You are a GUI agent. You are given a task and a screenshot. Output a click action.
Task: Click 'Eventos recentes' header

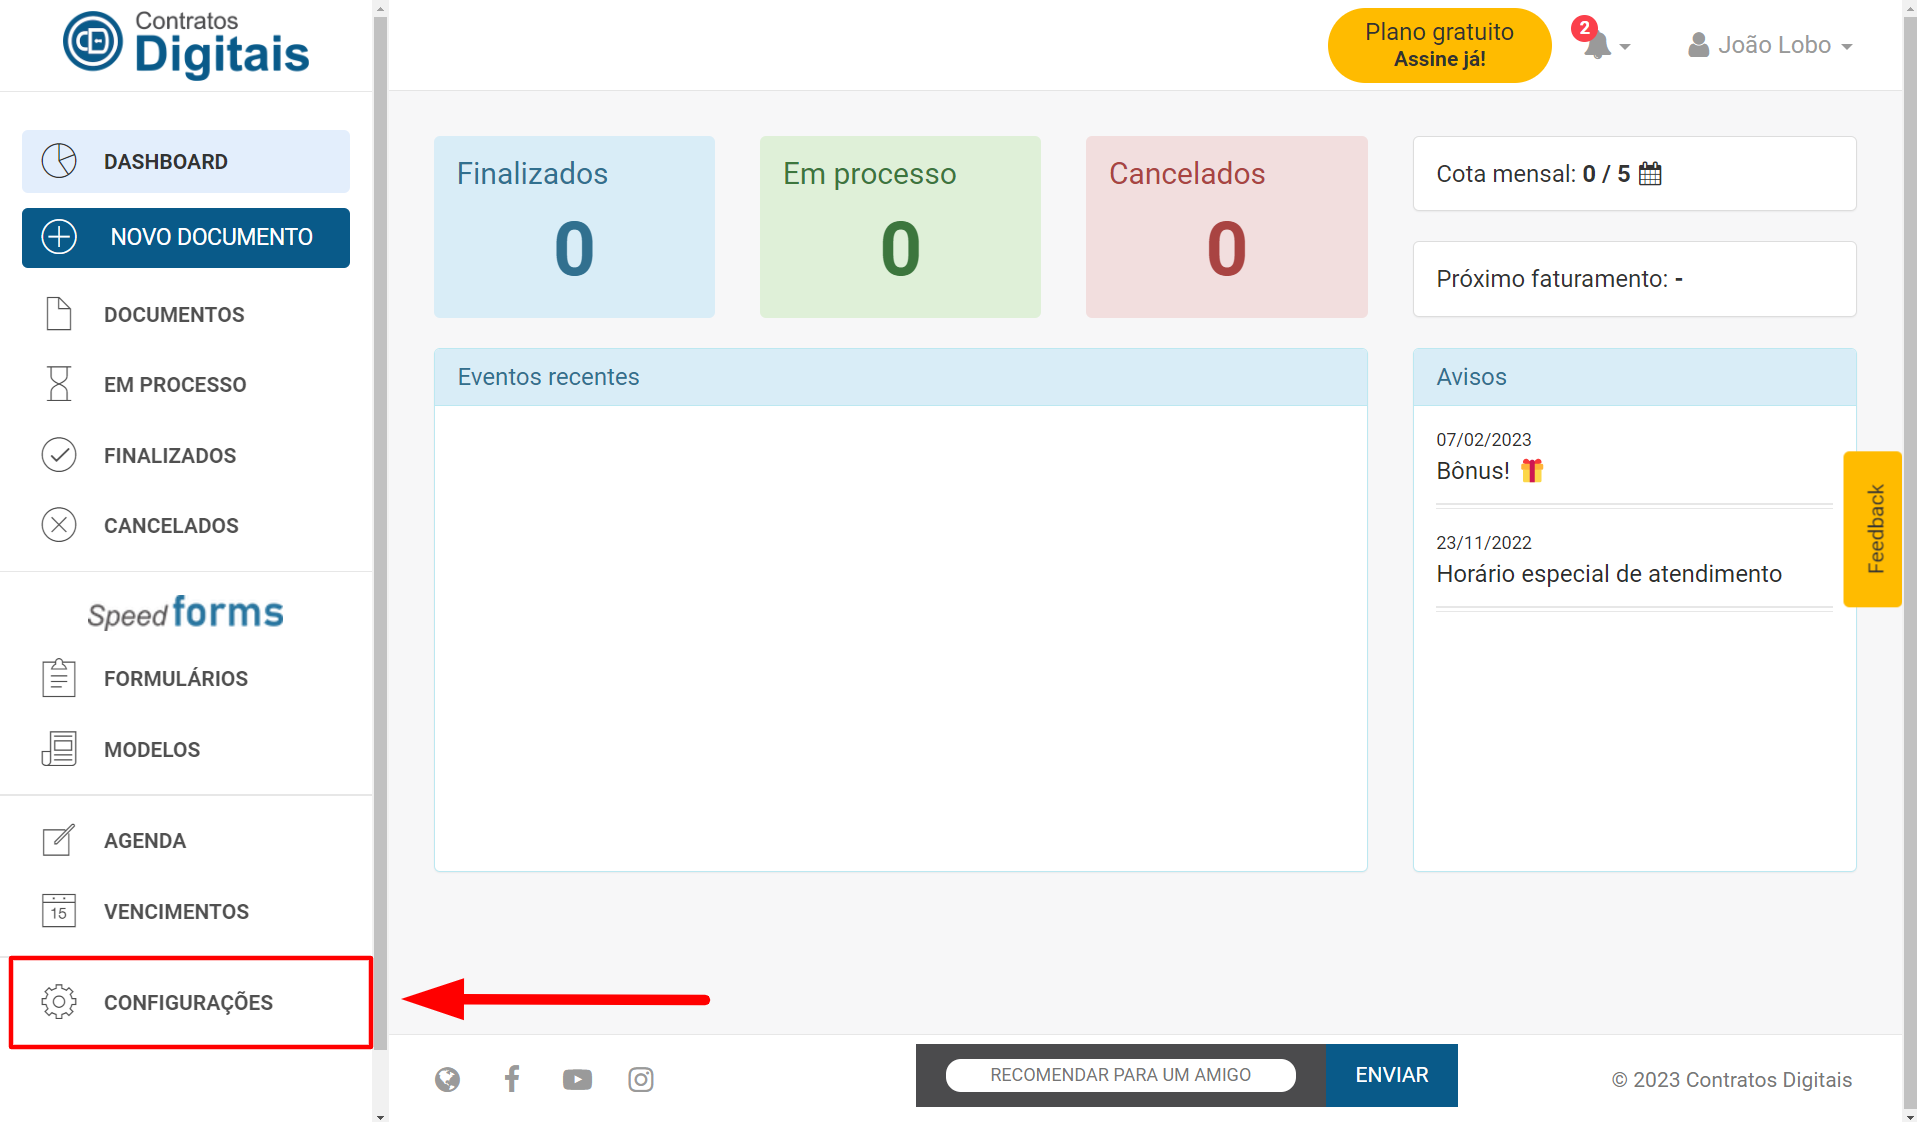click(900, 377)
